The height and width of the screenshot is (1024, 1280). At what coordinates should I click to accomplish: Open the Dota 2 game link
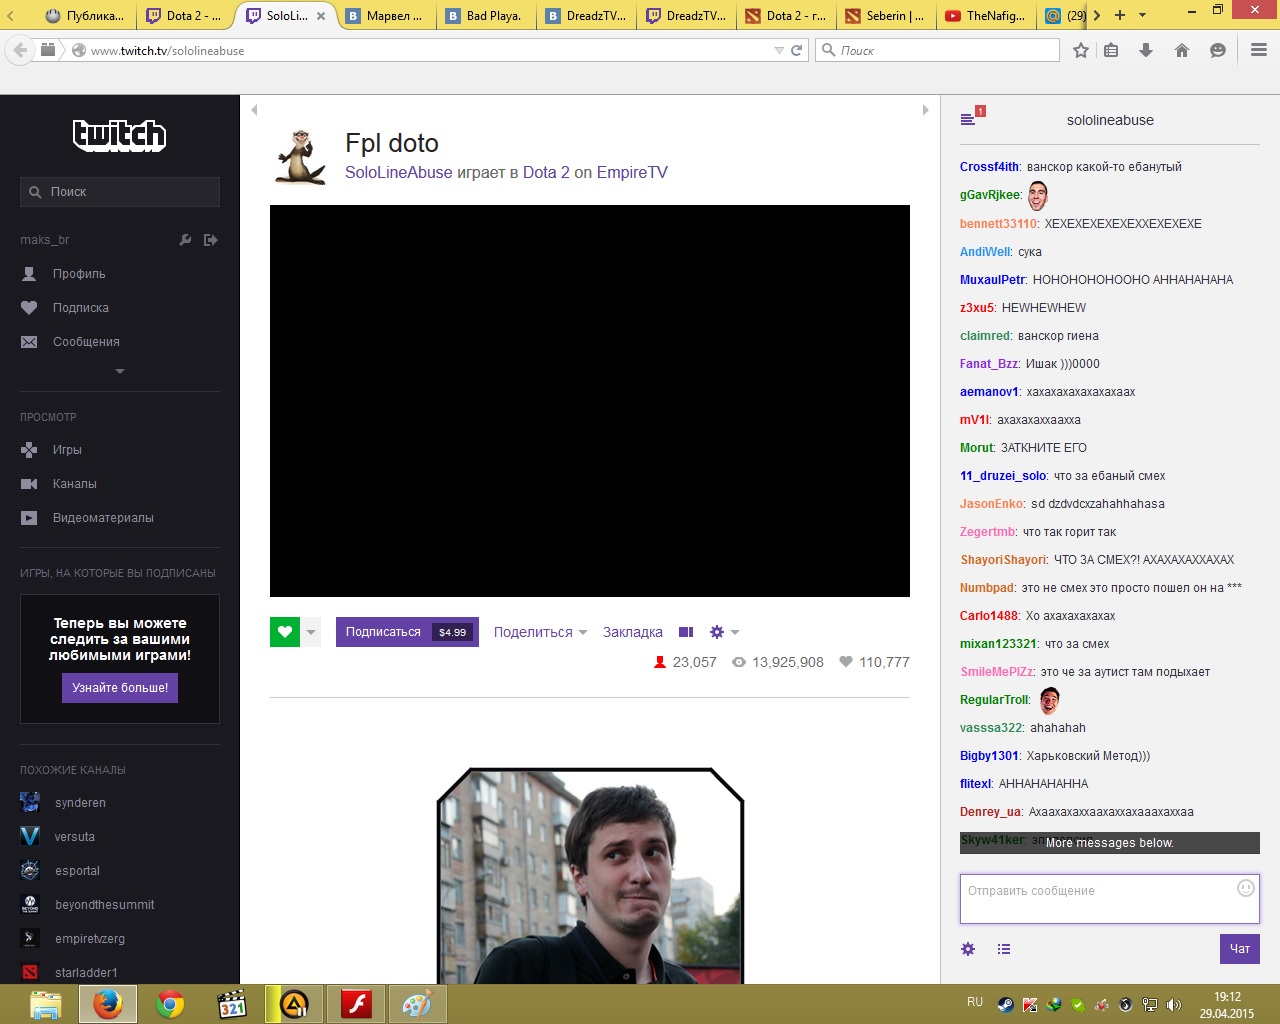pyautogui.click(x=546, y=172)
